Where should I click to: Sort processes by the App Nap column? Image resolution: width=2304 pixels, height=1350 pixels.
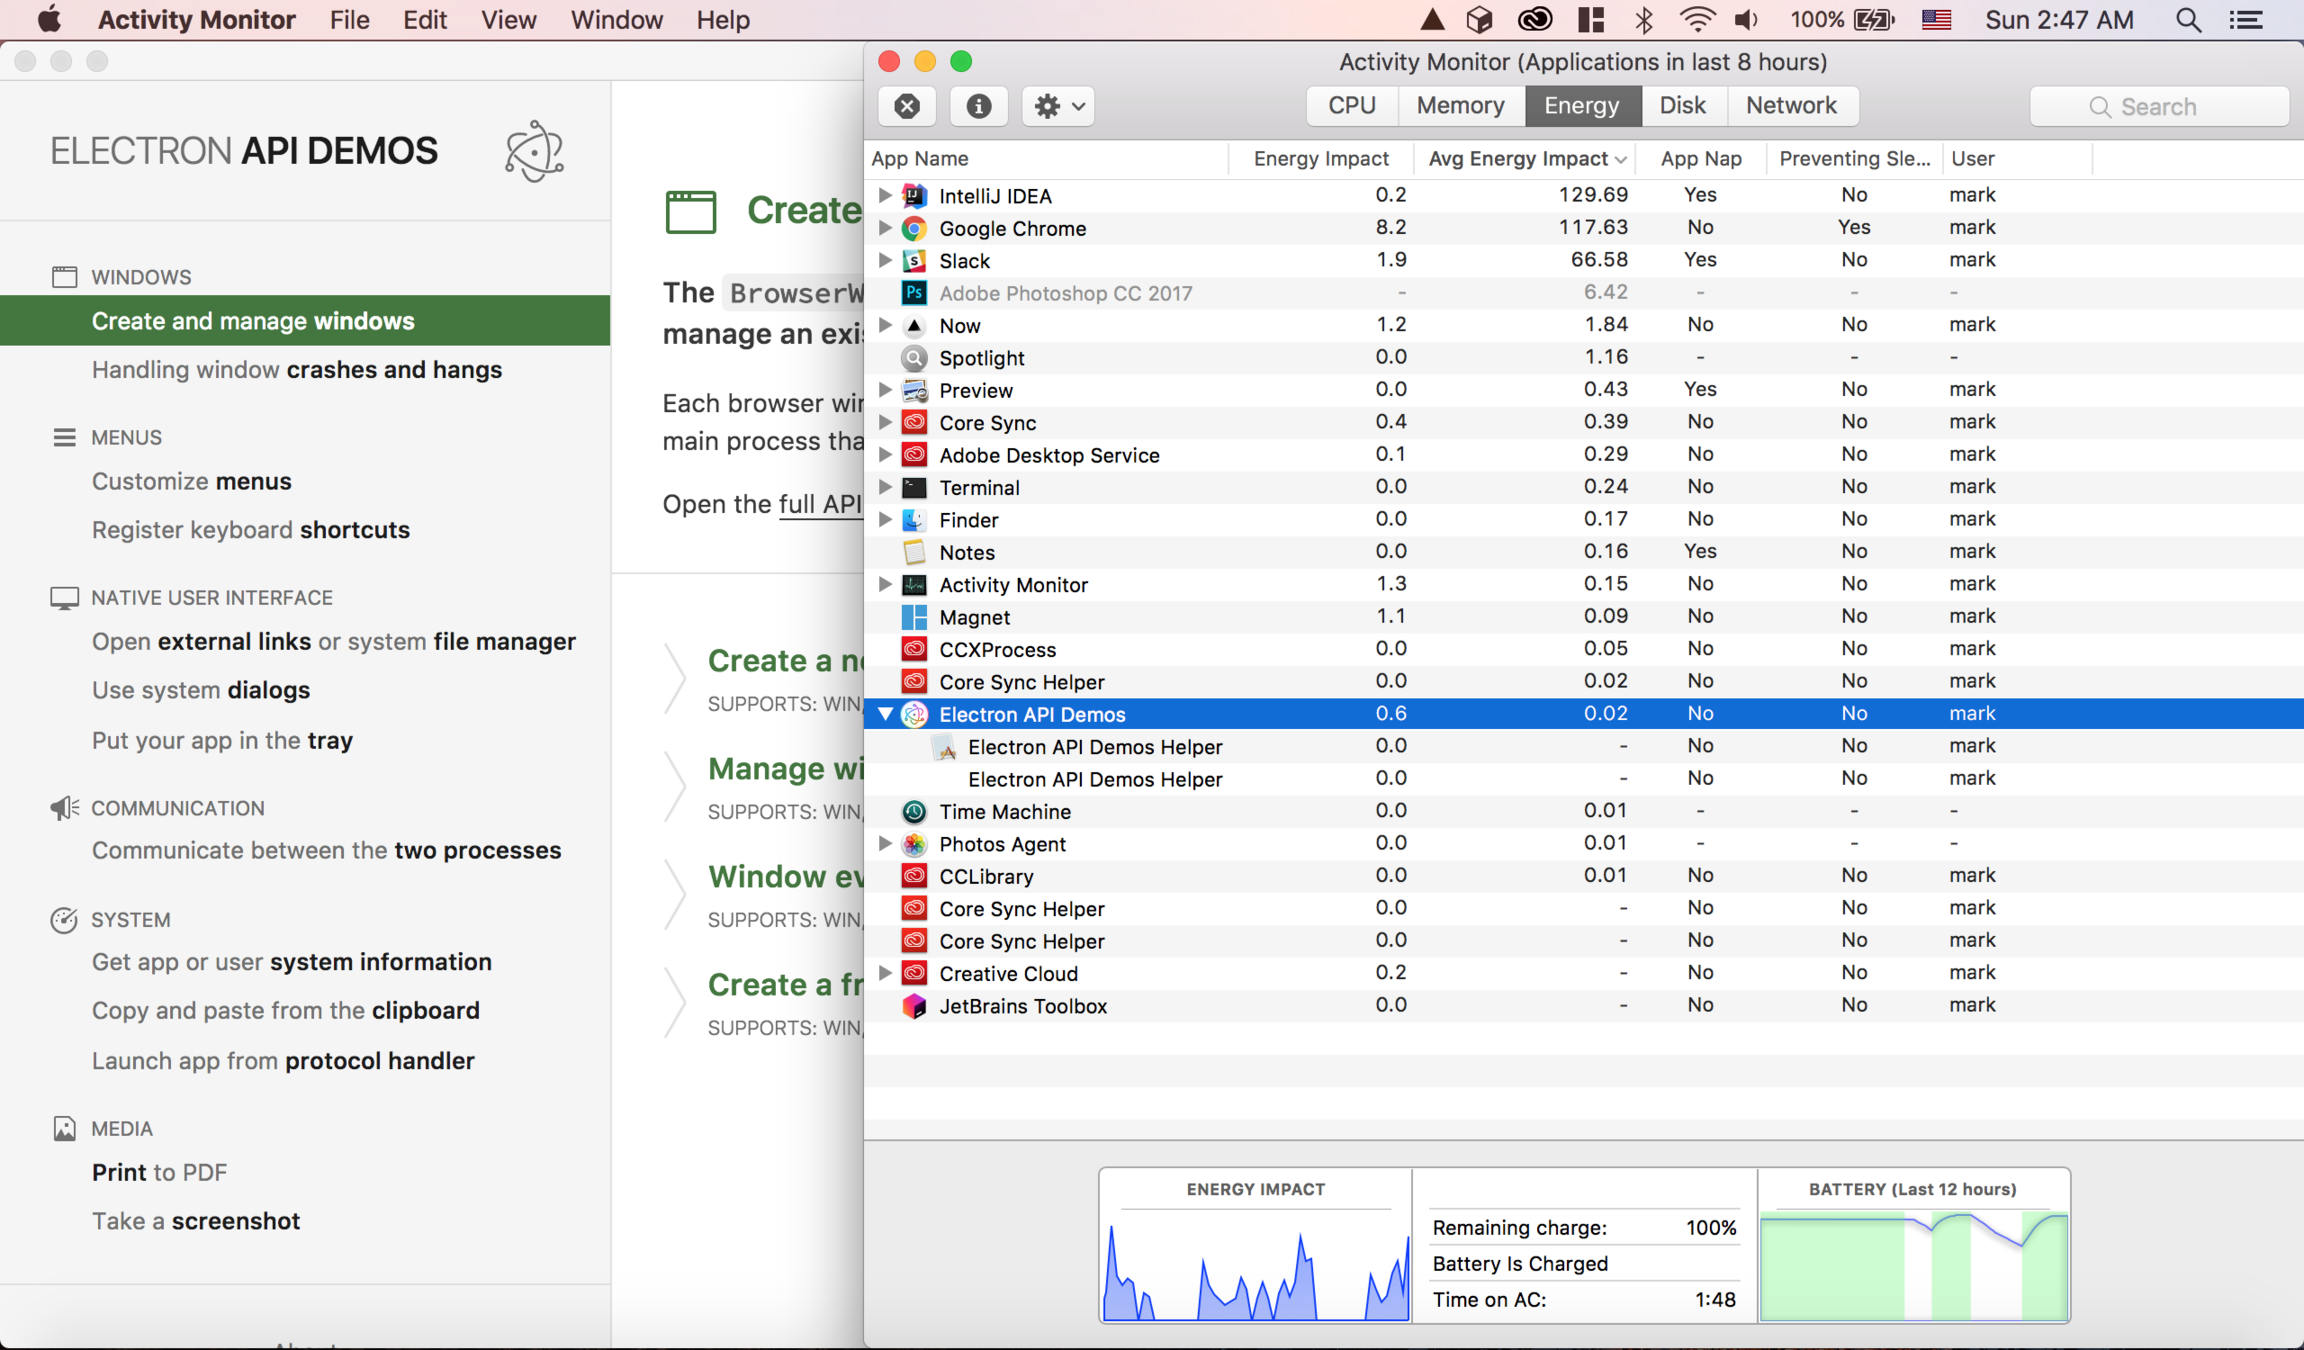[1700, 159]
